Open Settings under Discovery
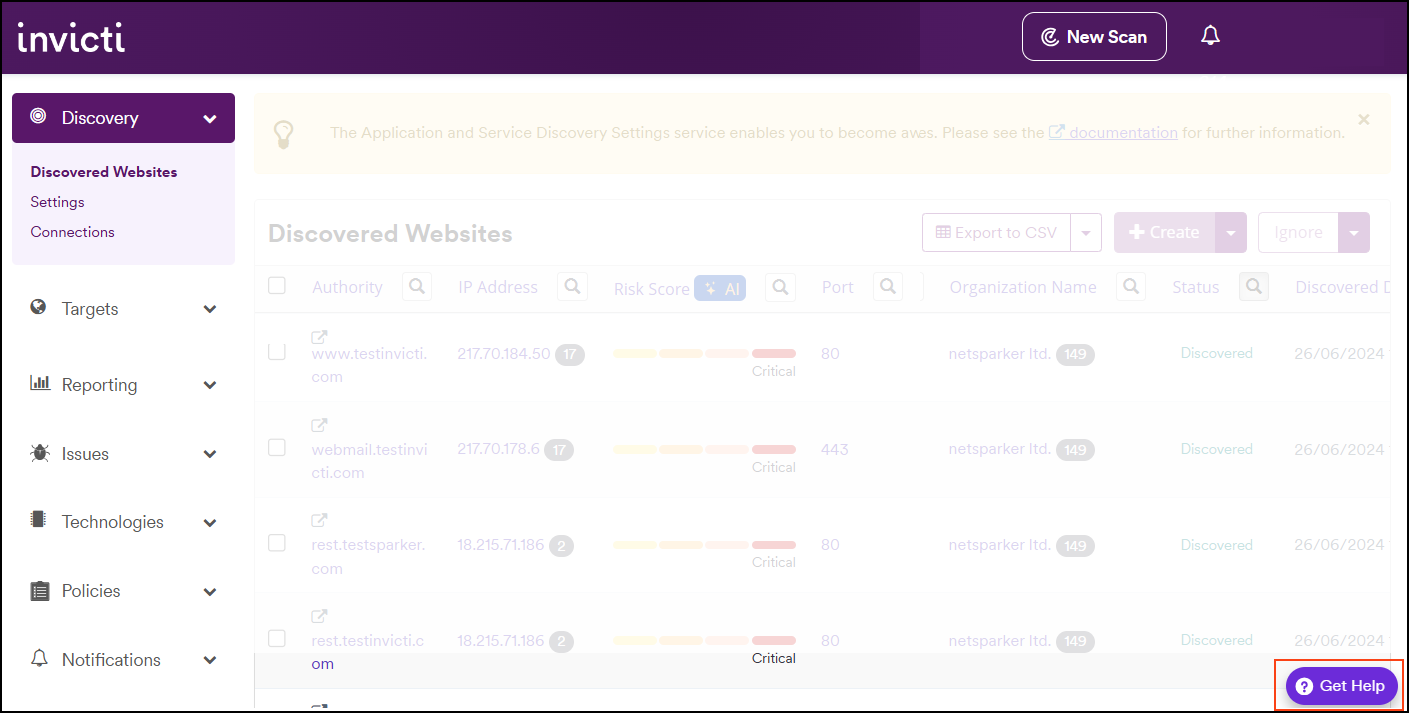Image resolution: width=1409 pixels, height=713 pixels. coord(57,202)
